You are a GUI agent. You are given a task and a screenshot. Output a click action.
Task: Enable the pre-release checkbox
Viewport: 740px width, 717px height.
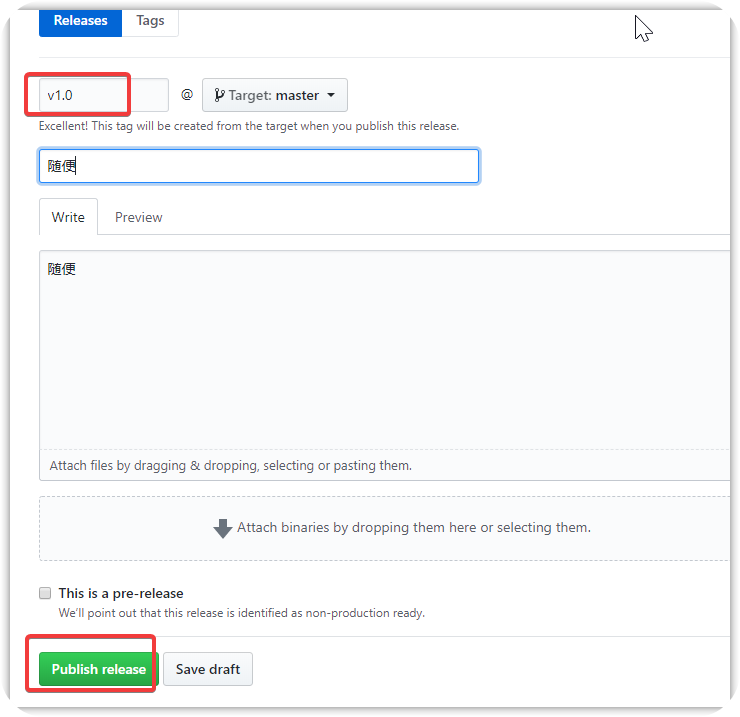tap(45, 593)
